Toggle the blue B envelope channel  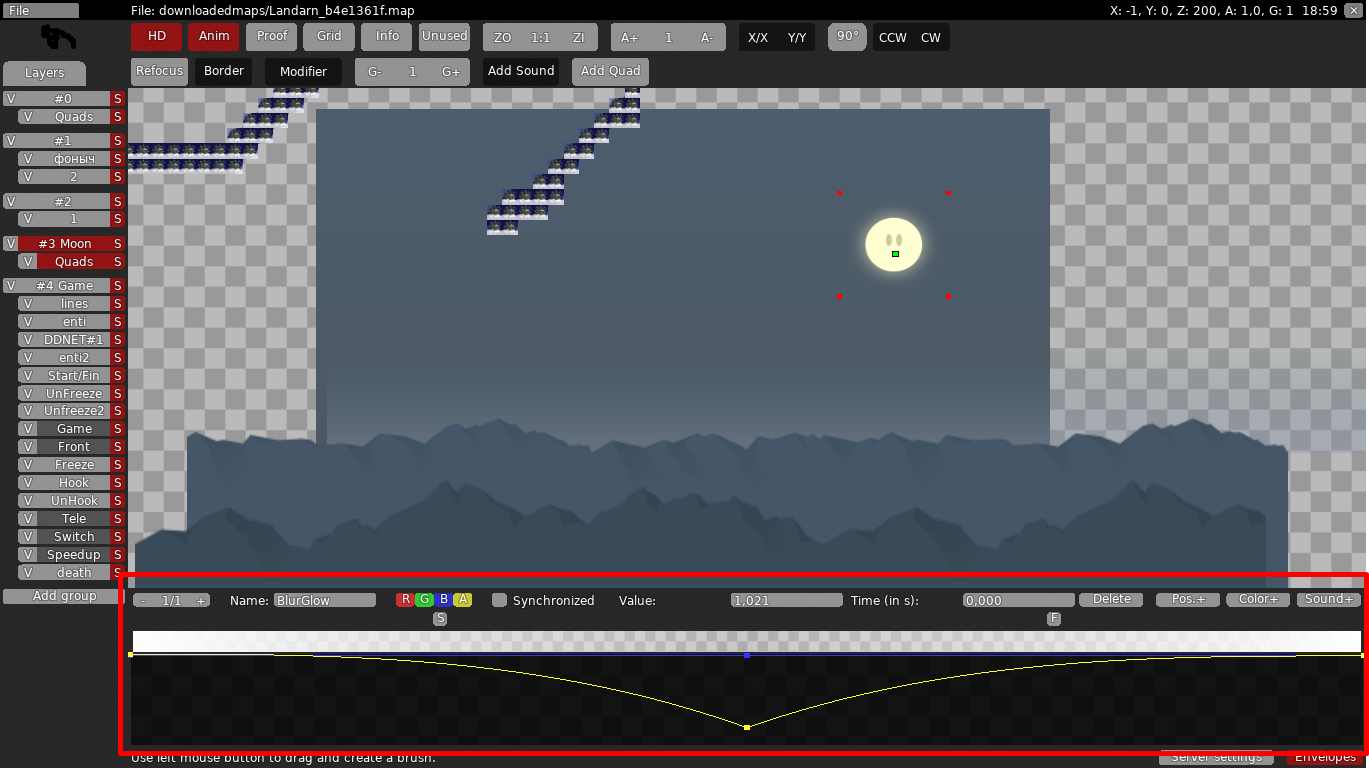click(443, 600)
